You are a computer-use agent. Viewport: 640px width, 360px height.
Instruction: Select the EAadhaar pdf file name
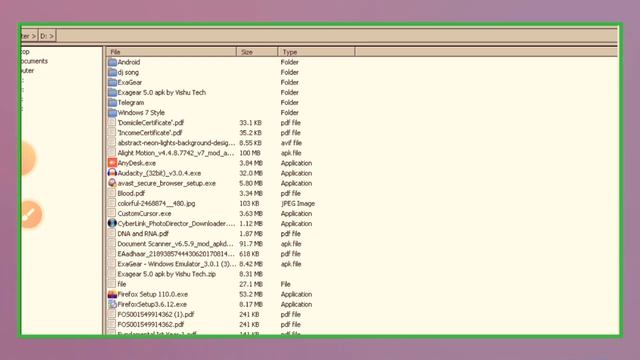pyautogui.click(x=176, y=254)
